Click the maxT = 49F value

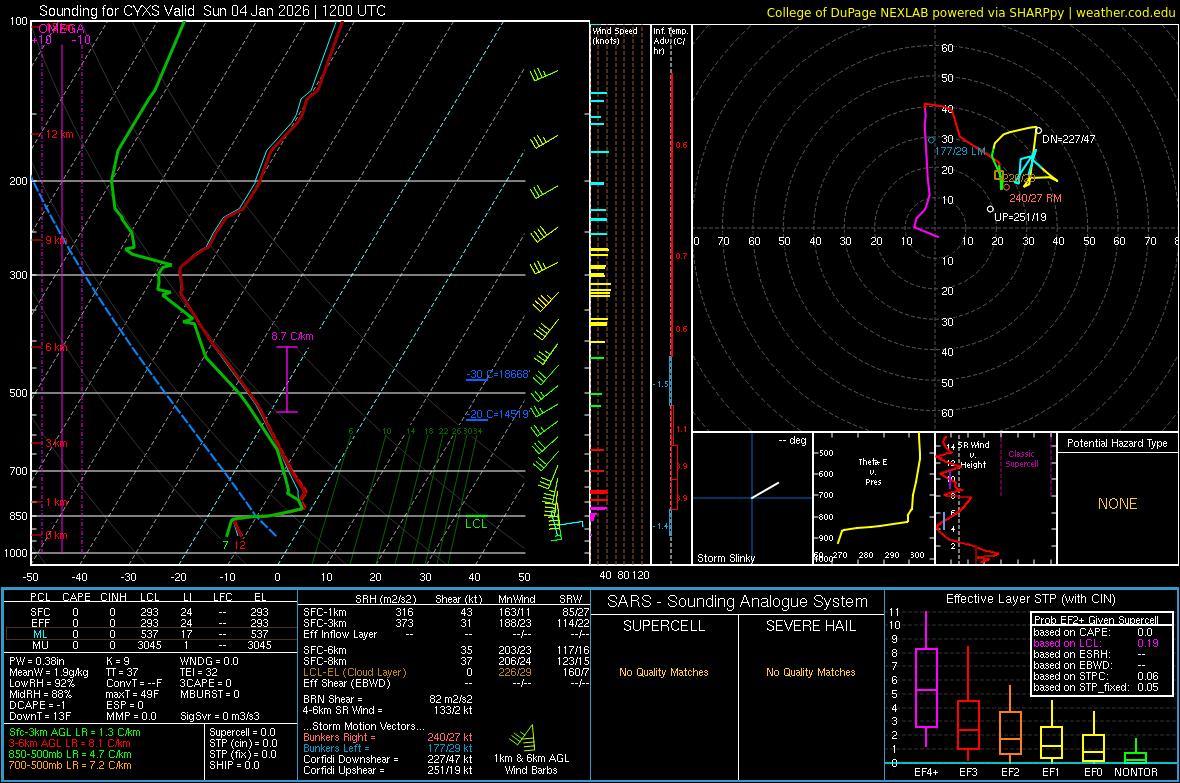[x=132, y=694]
